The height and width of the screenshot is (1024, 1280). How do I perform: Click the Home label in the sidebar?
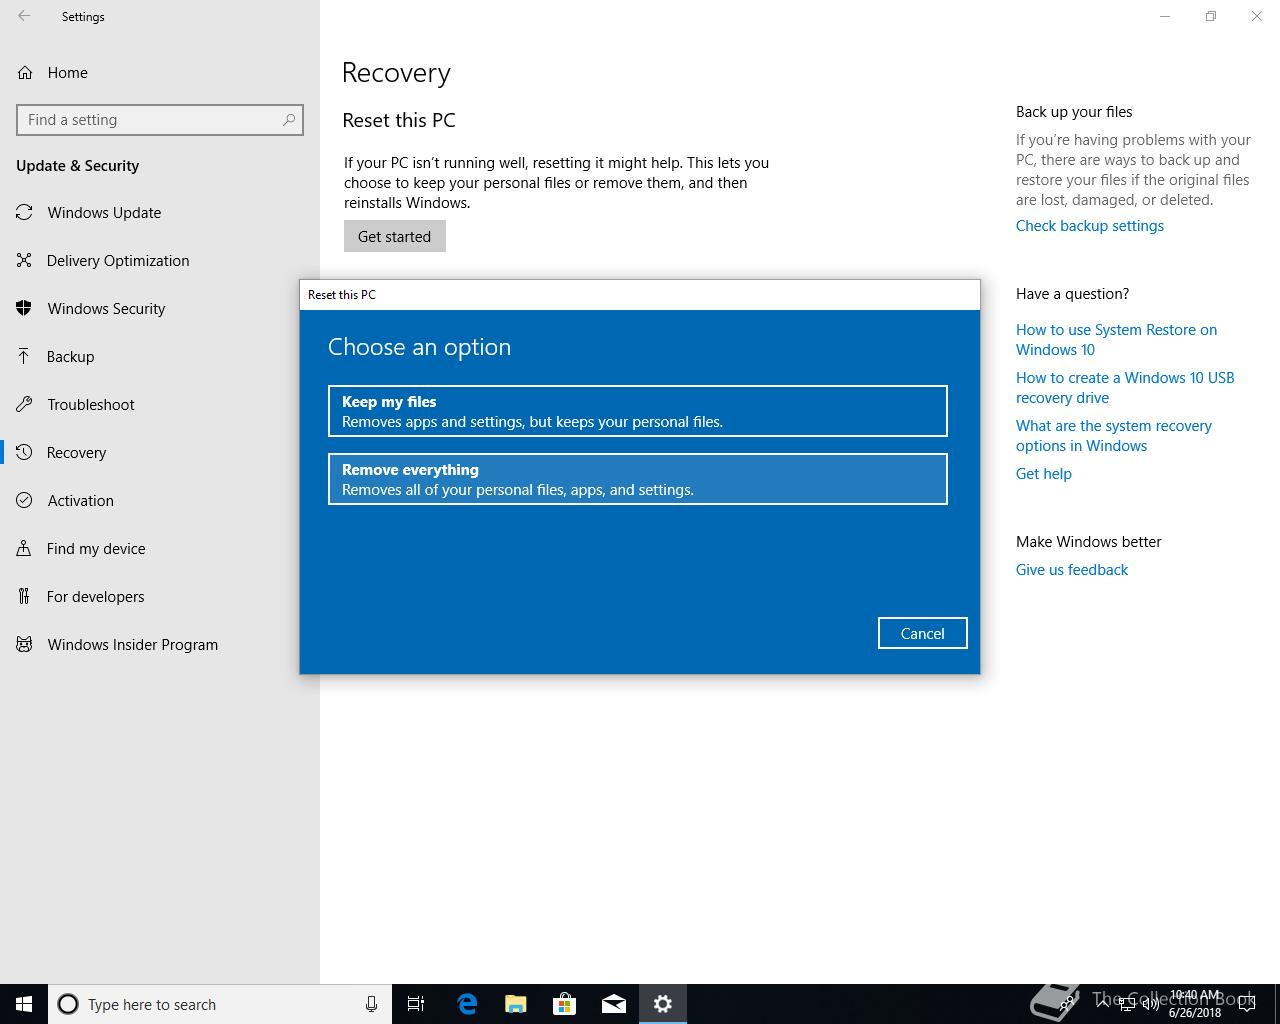(x=67, y=72)
